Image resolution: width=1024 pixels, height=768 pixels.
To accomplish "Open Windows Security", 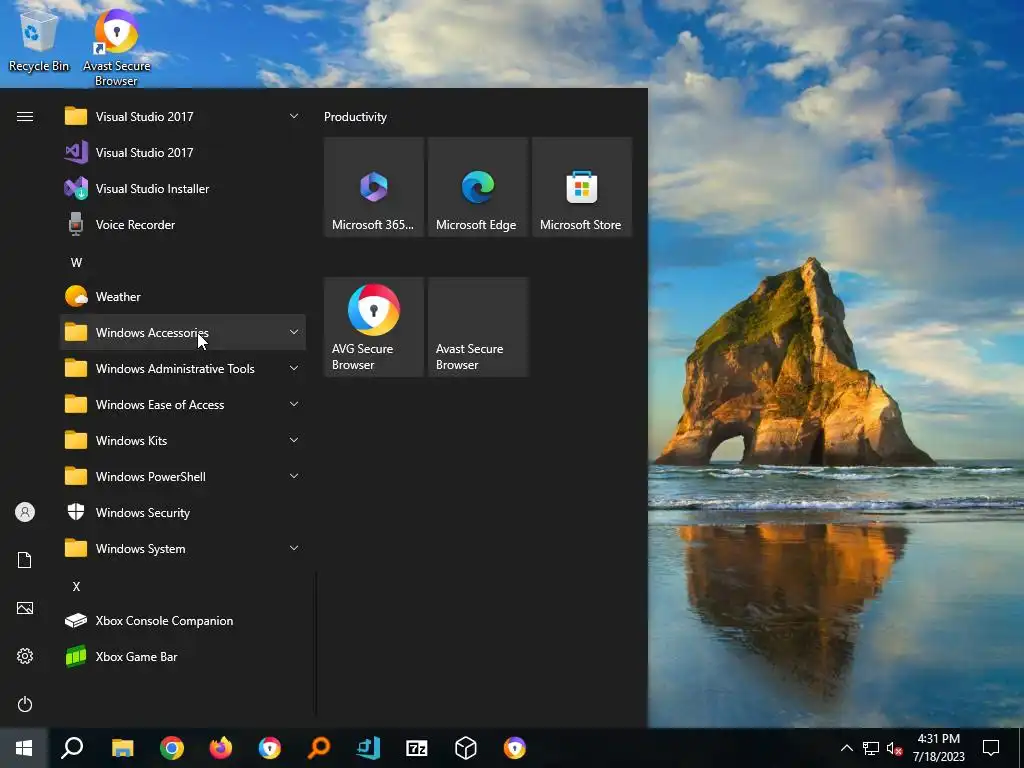I will tap(183, 513).
